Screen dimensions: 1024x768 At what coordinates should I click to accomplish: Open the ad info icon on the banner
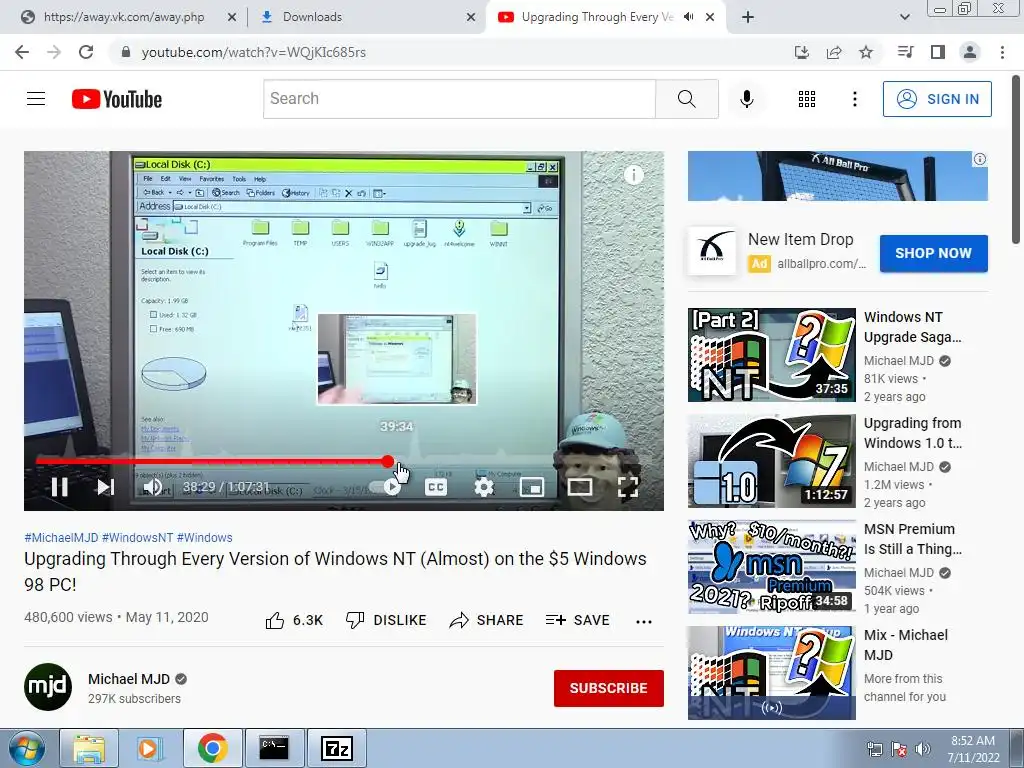[x=980, y=159]
